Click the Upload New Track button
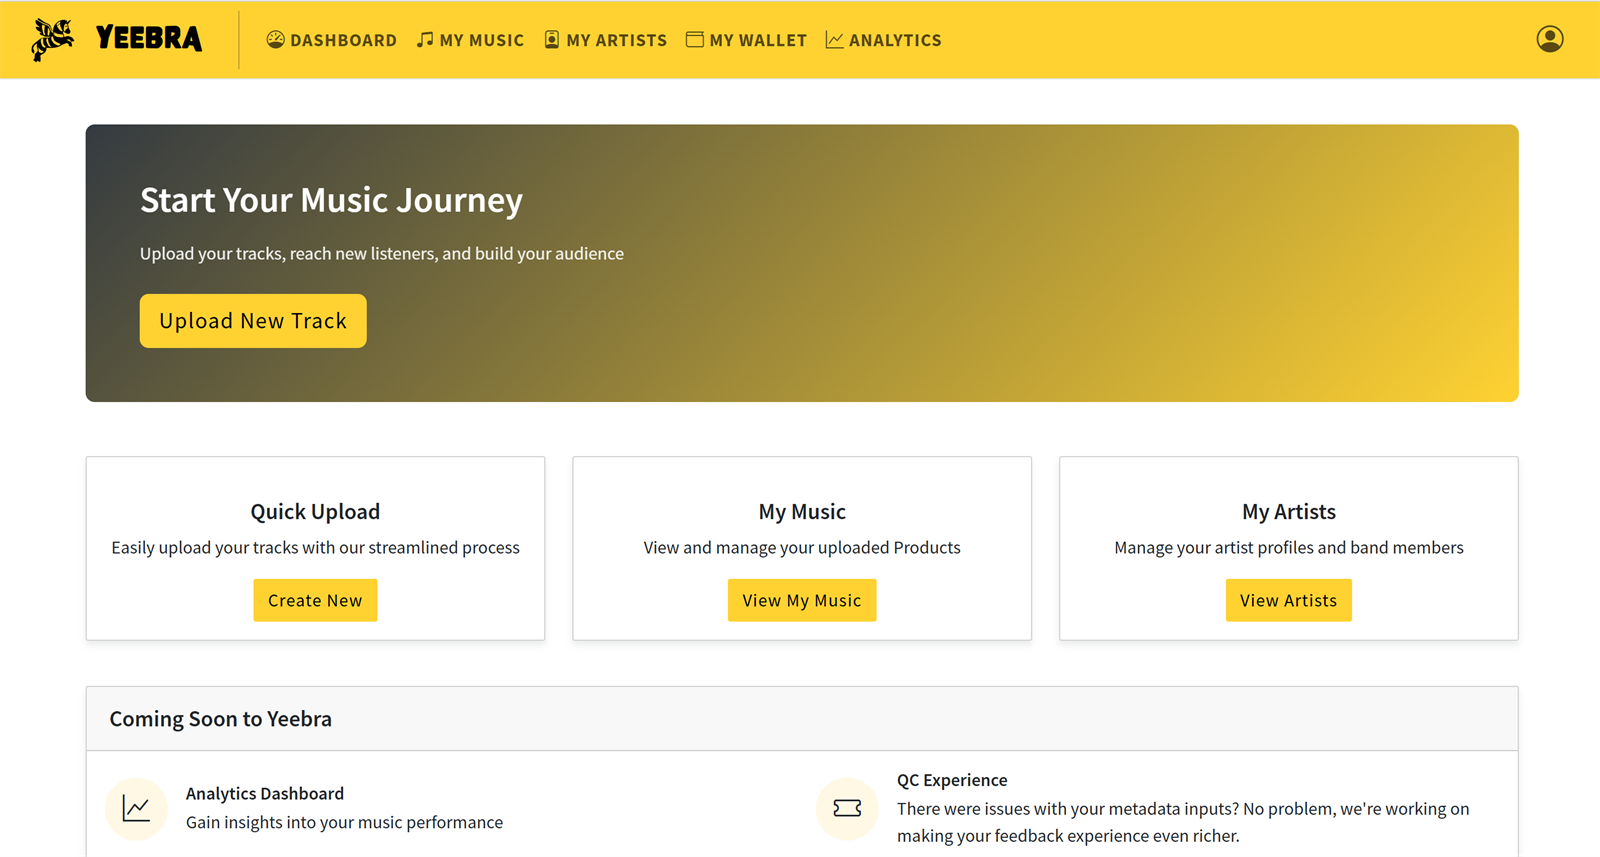 [253, 321]
